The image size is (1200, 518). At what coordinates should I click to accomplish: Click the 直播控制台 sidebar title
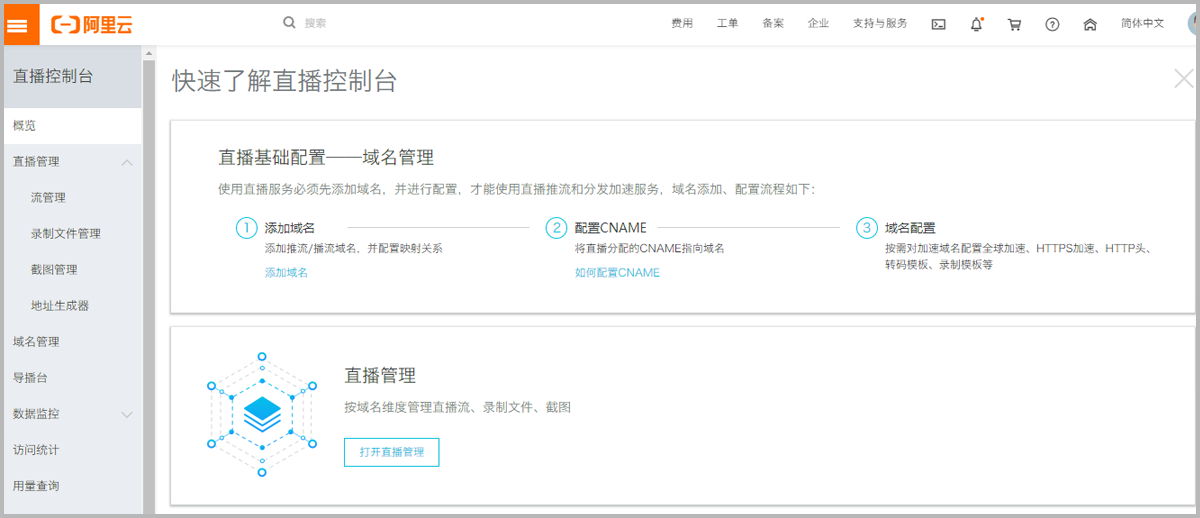[x=53, y=77]
